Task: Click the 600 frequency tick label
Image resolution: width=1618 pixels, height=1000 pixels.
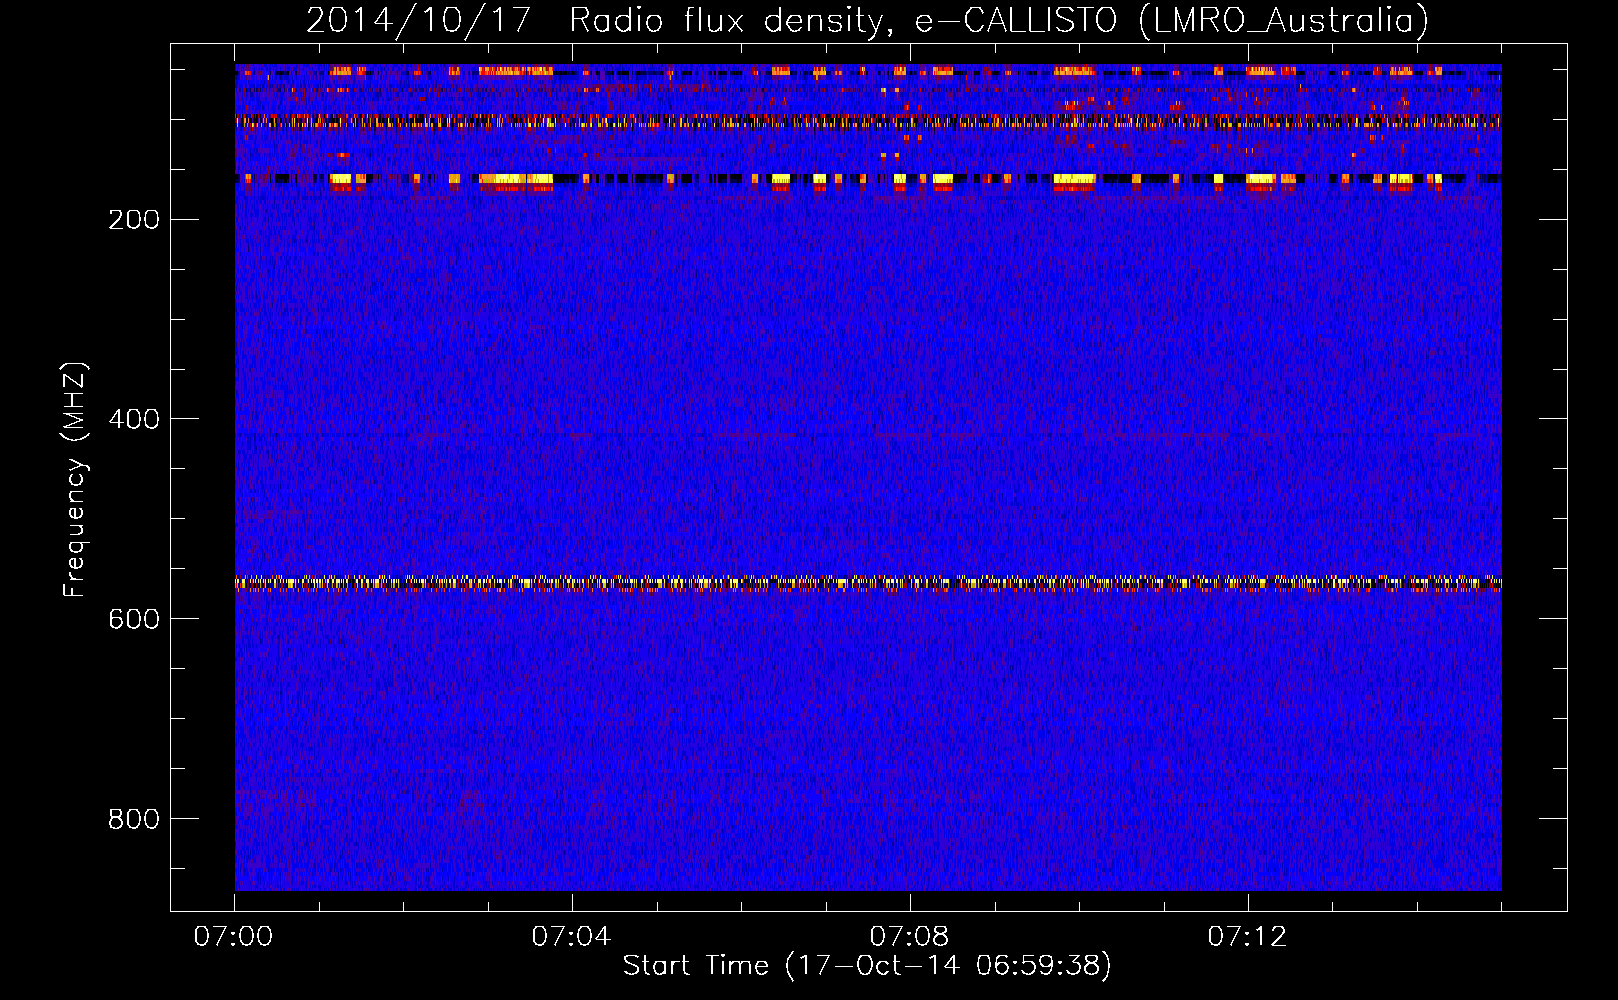Action: [134, 619]
